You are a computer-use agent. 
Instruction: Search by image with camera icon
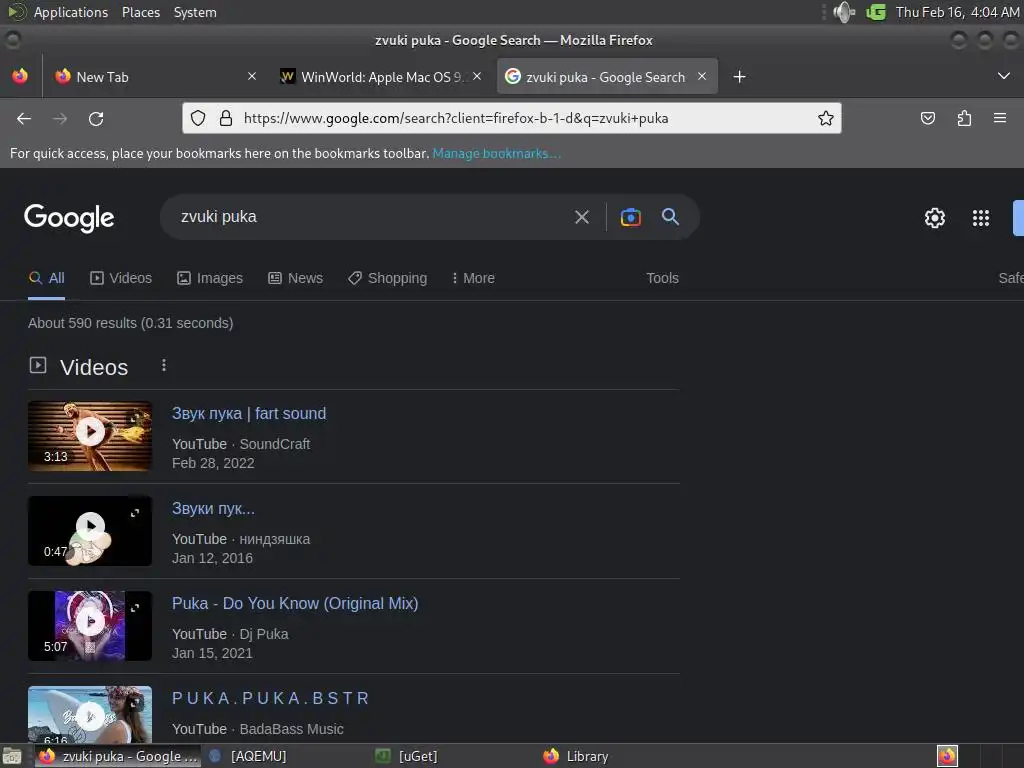[630, 217]
